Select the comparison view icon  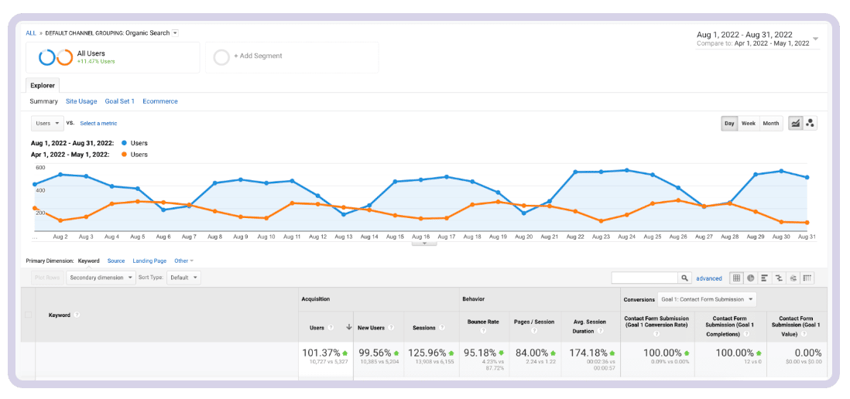779,278
